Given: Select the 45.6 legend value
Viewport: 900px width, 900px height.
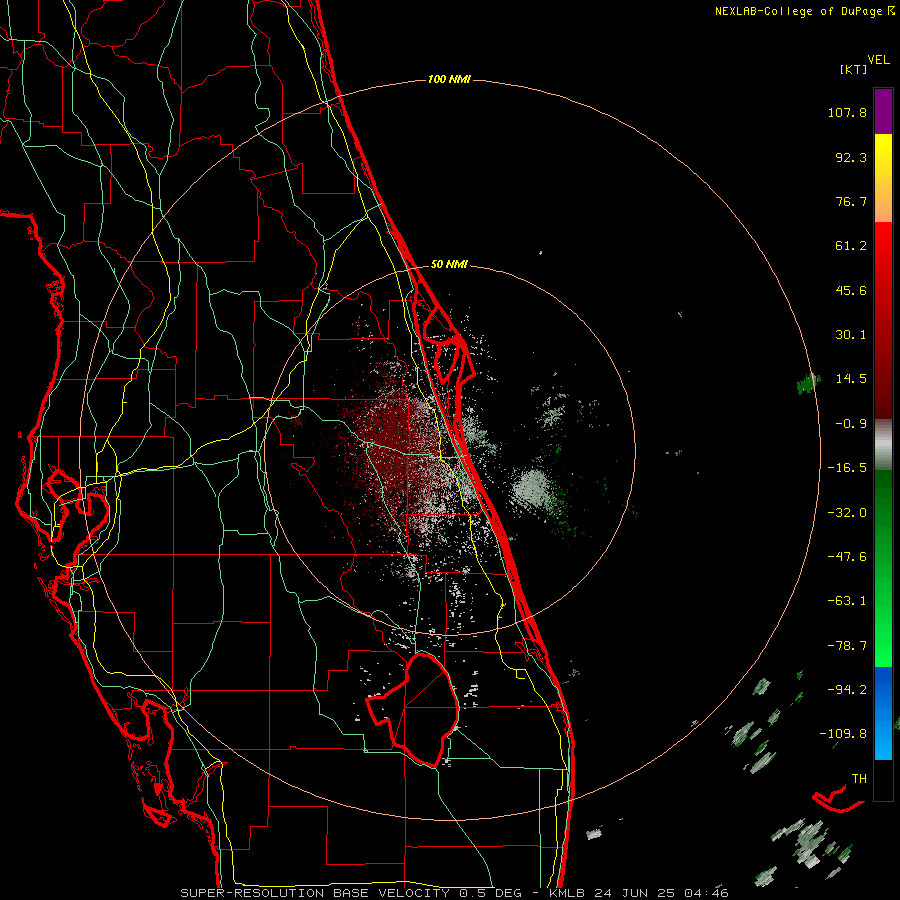Looking at the screenshot, I should click(851, 290).
